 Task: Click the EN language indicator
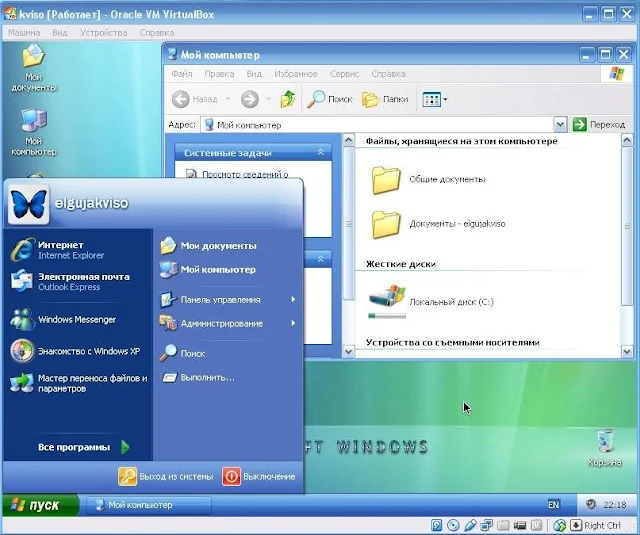(553, 505)
